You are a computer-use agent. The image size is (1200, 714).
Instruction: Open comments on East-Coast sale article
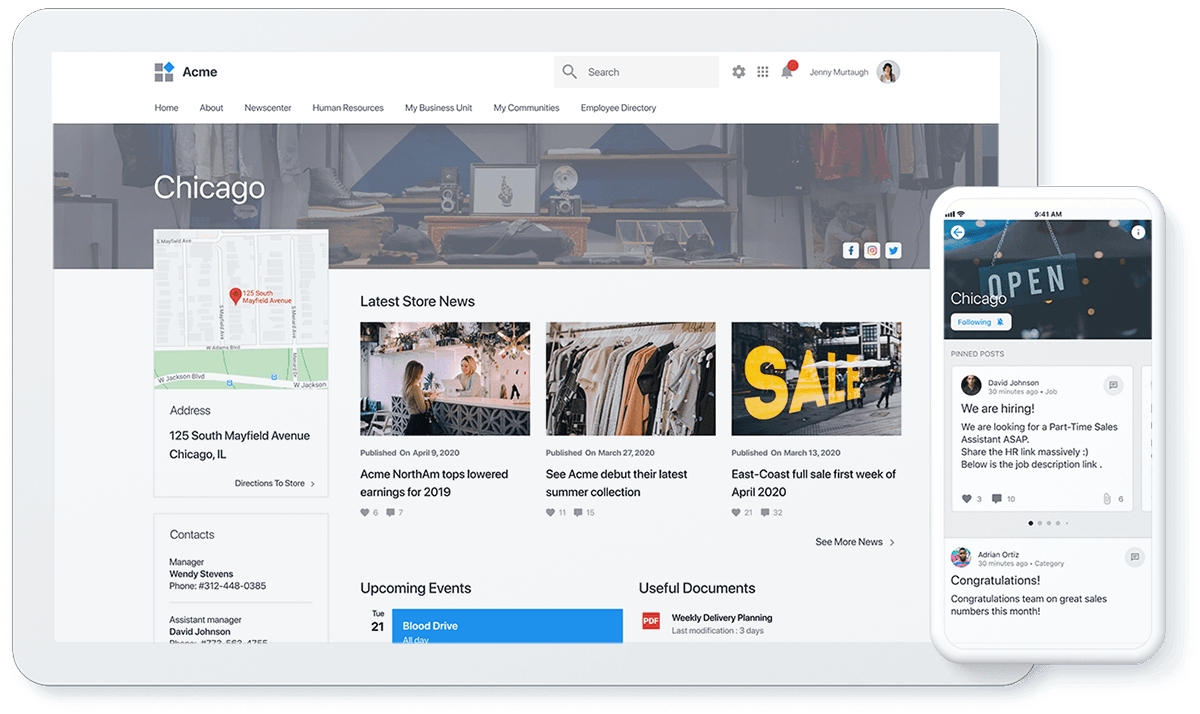coord(765,513)
